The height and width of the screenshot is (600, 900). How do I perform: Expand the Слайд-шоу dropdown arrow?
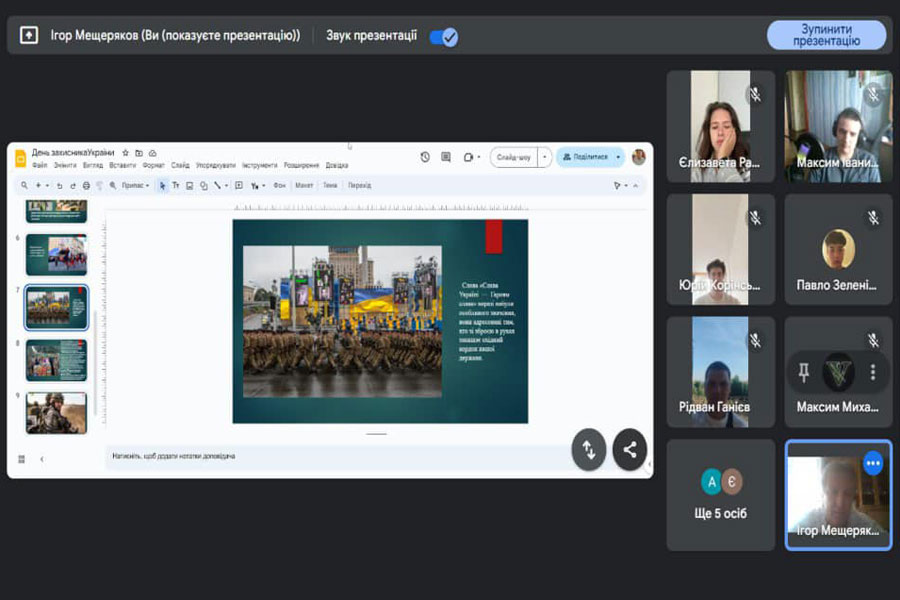click(x=544, y=157)
